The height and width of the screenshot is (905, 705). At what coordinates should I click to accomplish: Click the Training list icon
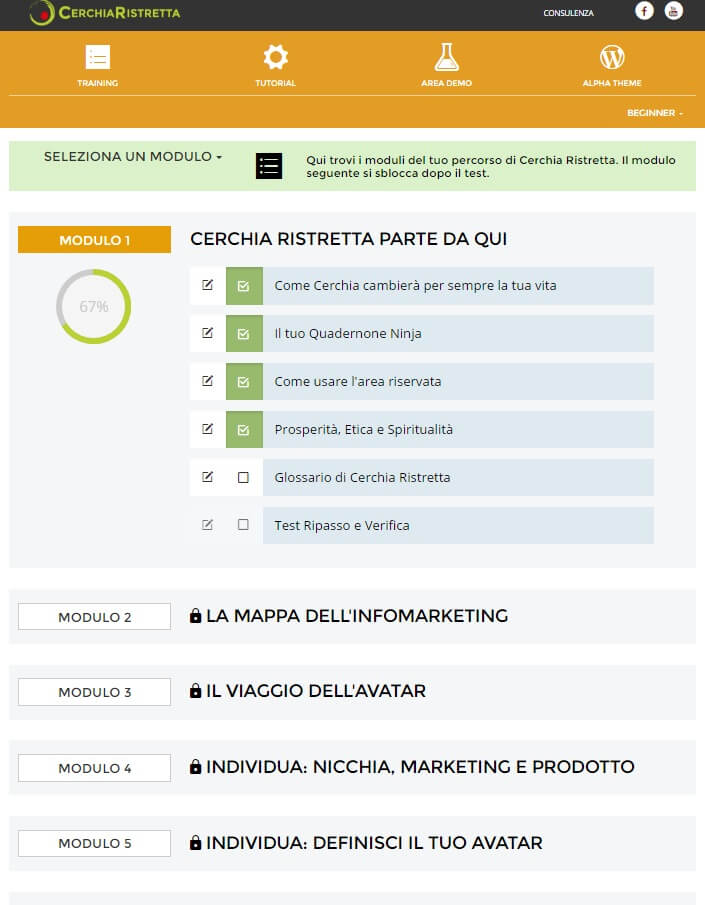click(98, 57)
